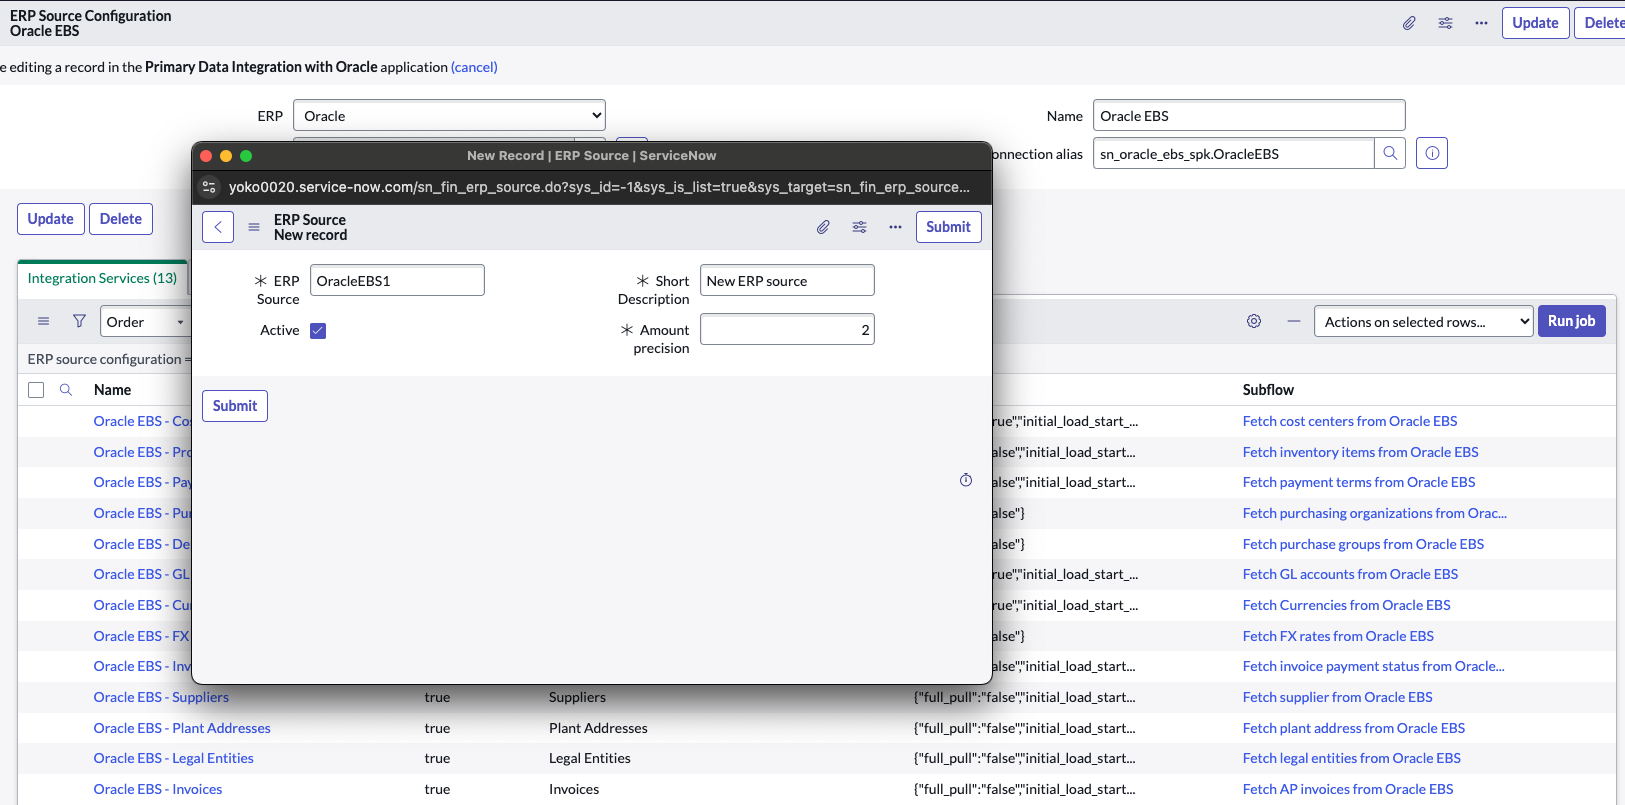Click the attachment paperclip icon in popup header

(823, 227)
